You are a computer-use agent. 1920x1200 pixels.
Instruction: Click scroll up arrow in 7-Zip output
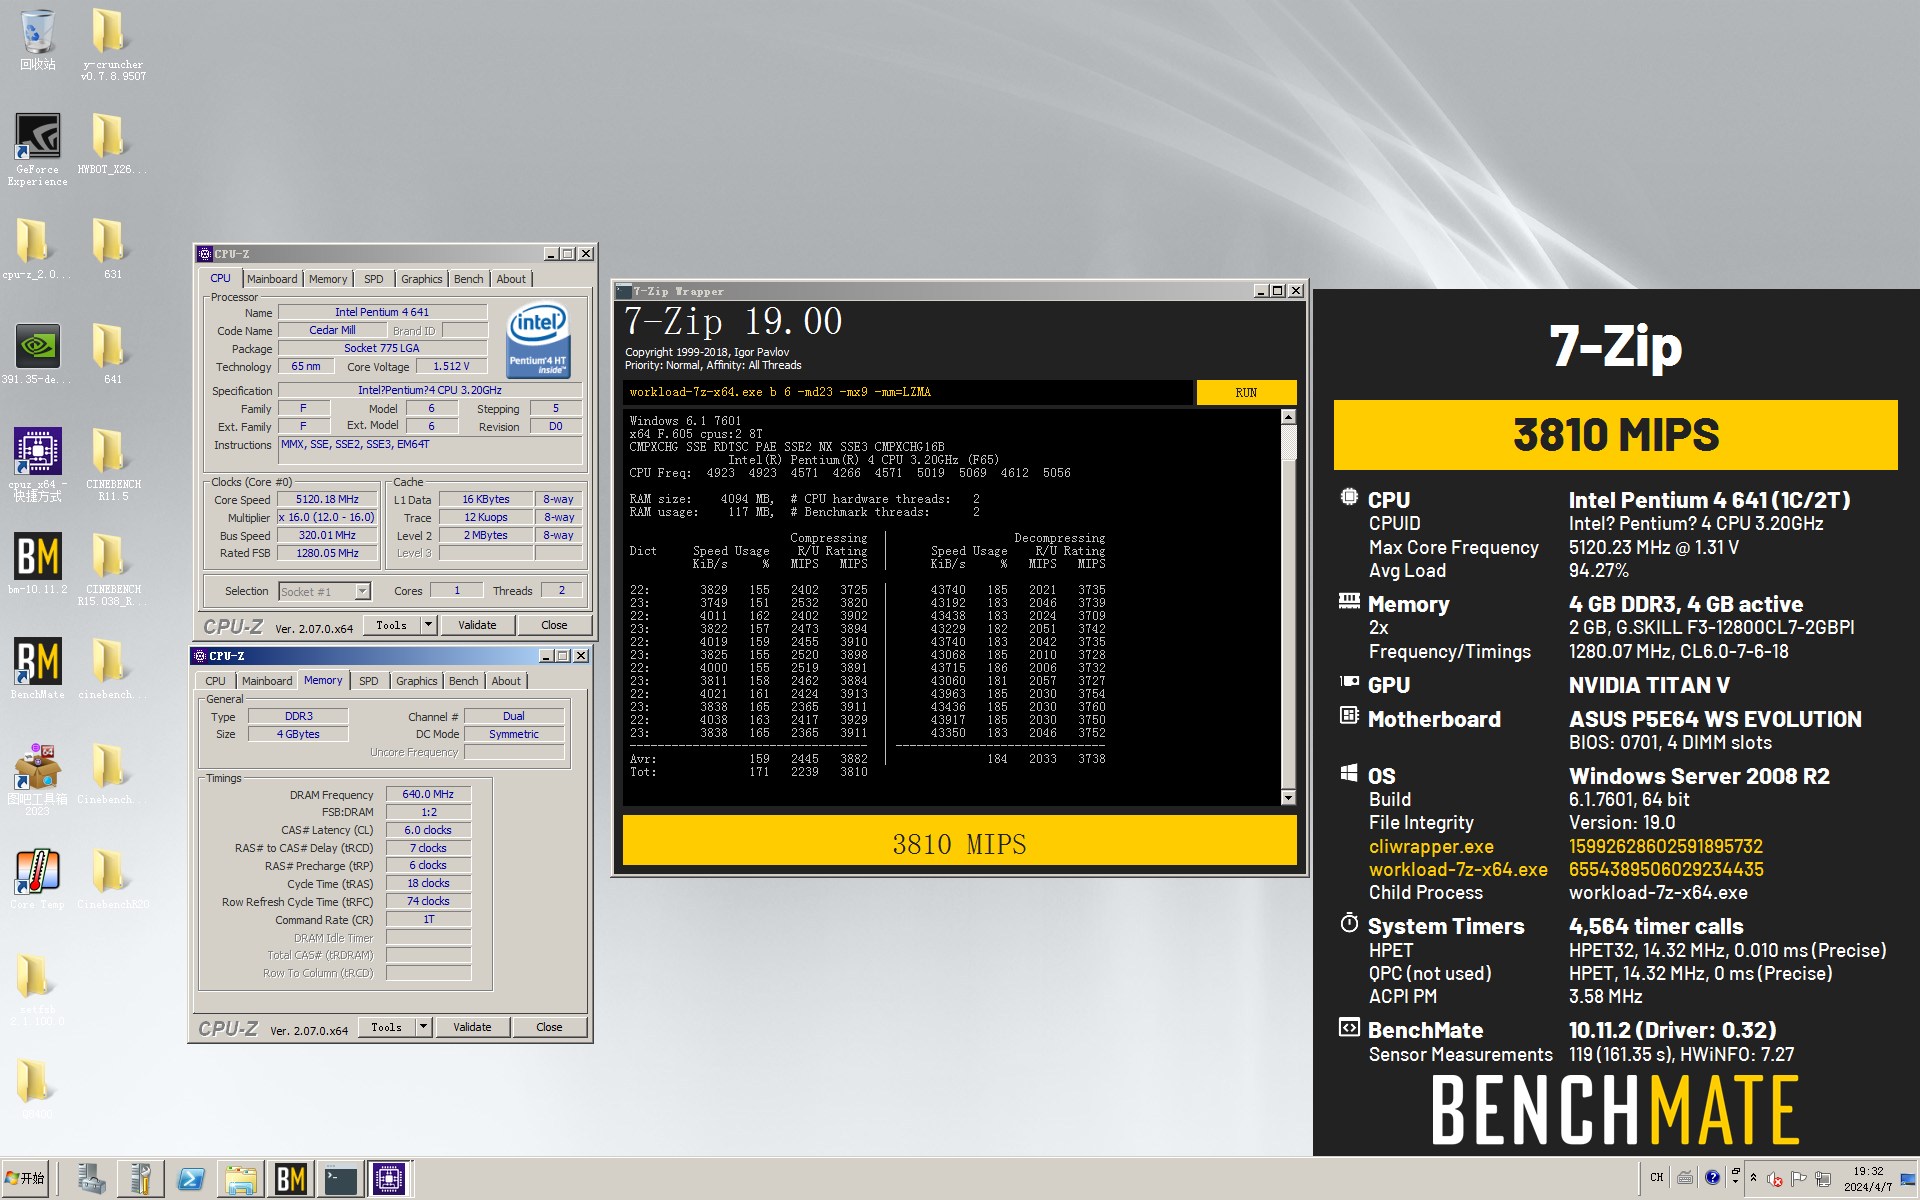point(1288,417)
